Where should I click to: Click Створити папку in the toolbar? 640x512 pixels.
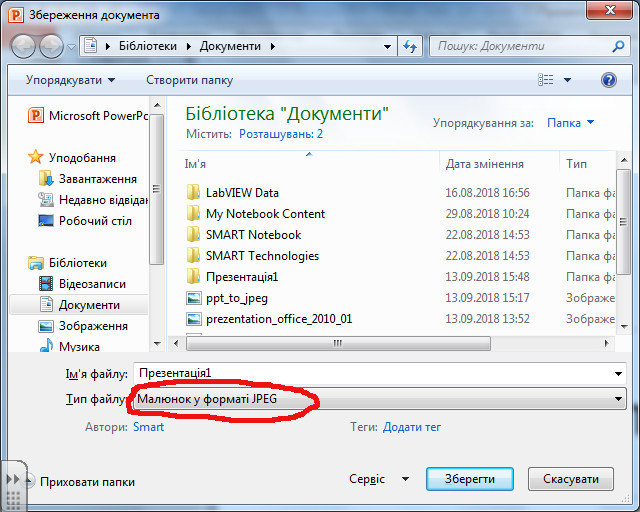[x=189, y=80]
